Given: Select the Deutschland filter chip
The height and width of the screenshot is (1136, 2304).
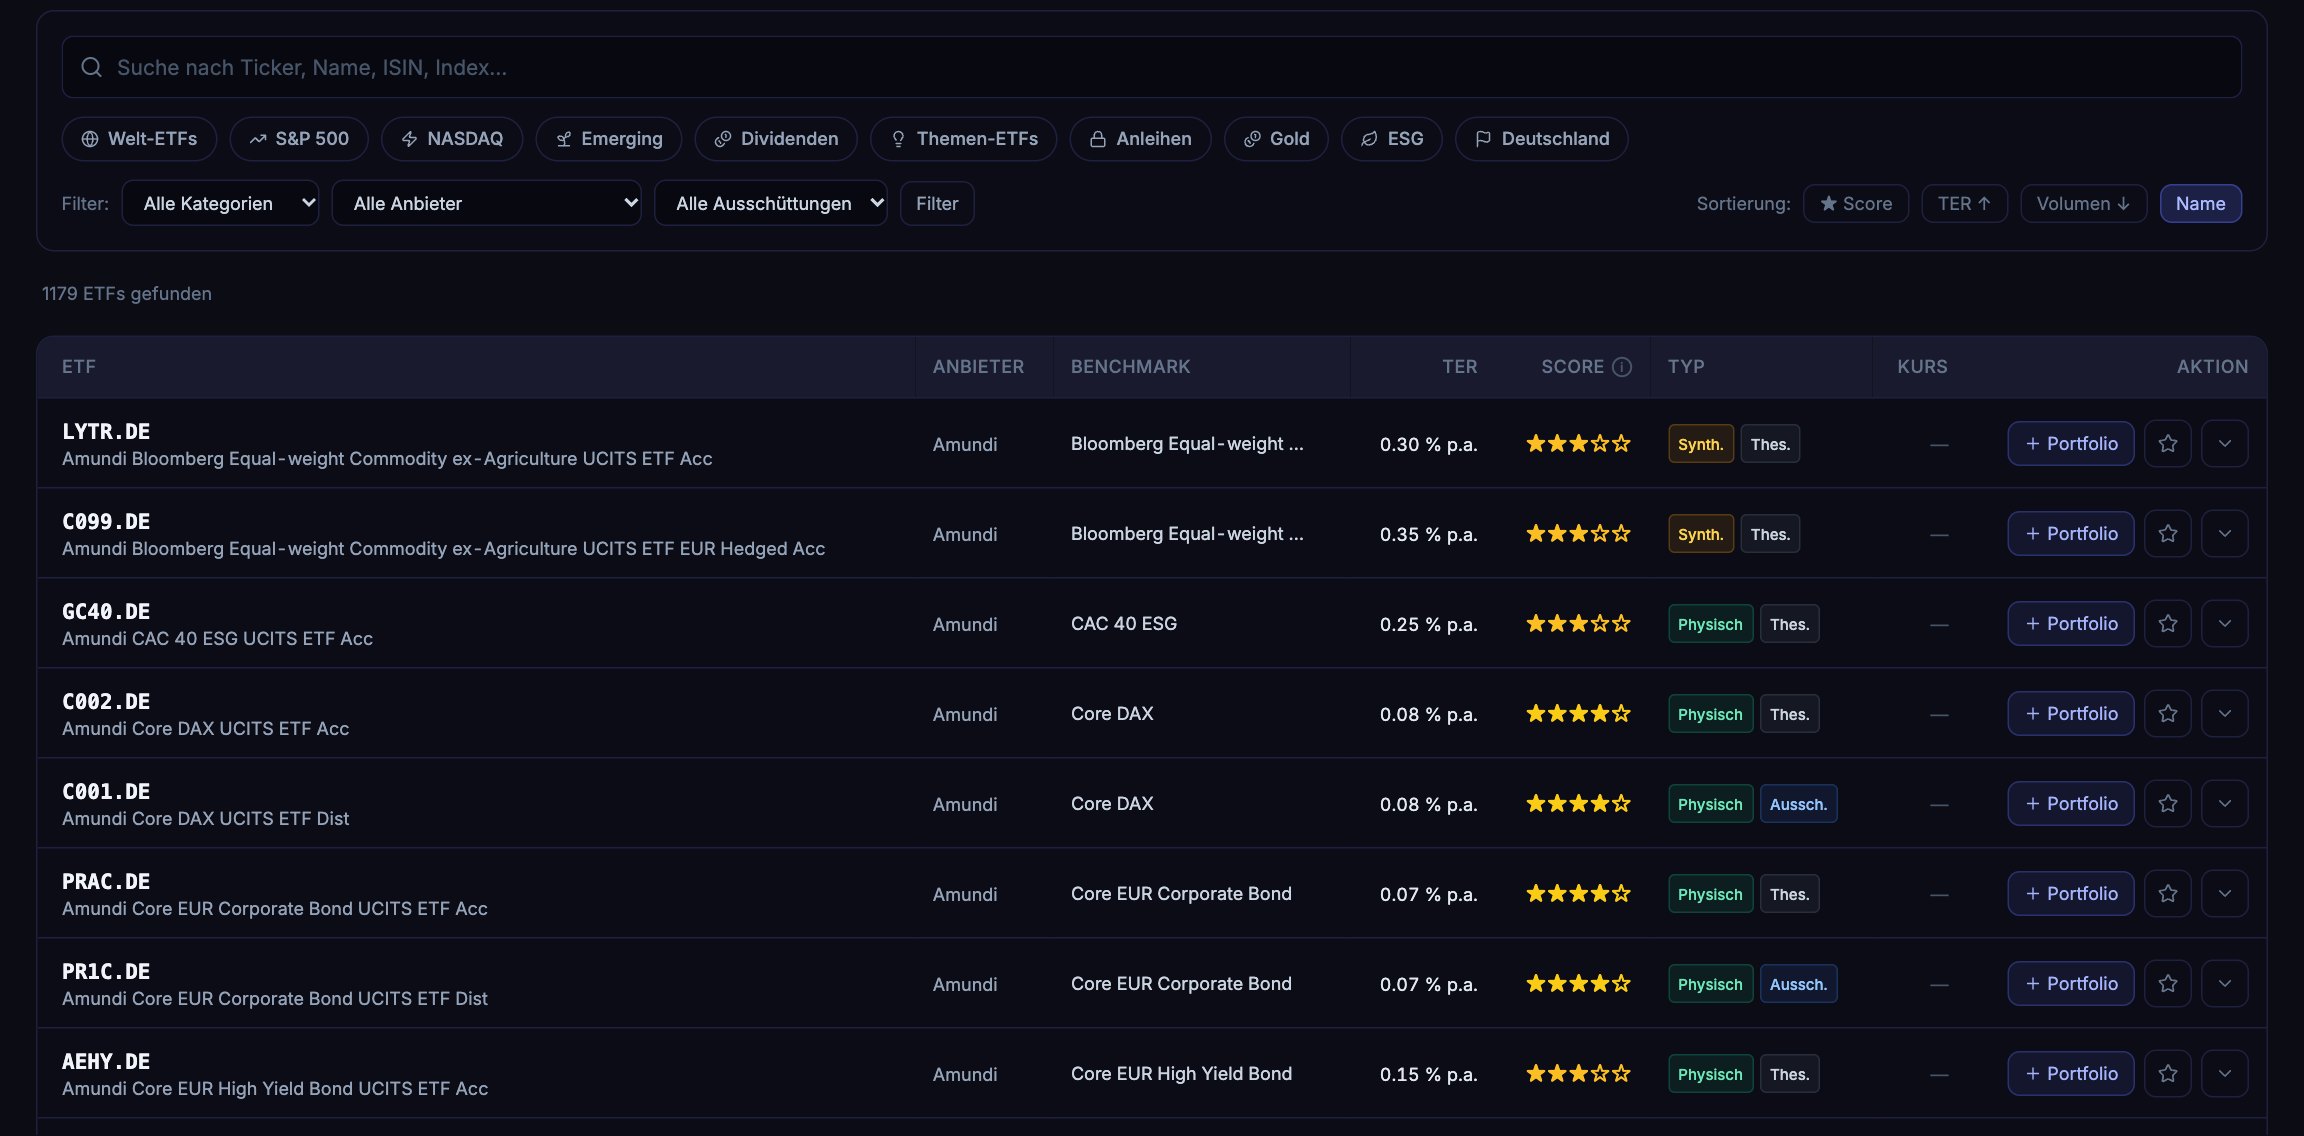Looking at the screenshot, I should click(1542, 139).
